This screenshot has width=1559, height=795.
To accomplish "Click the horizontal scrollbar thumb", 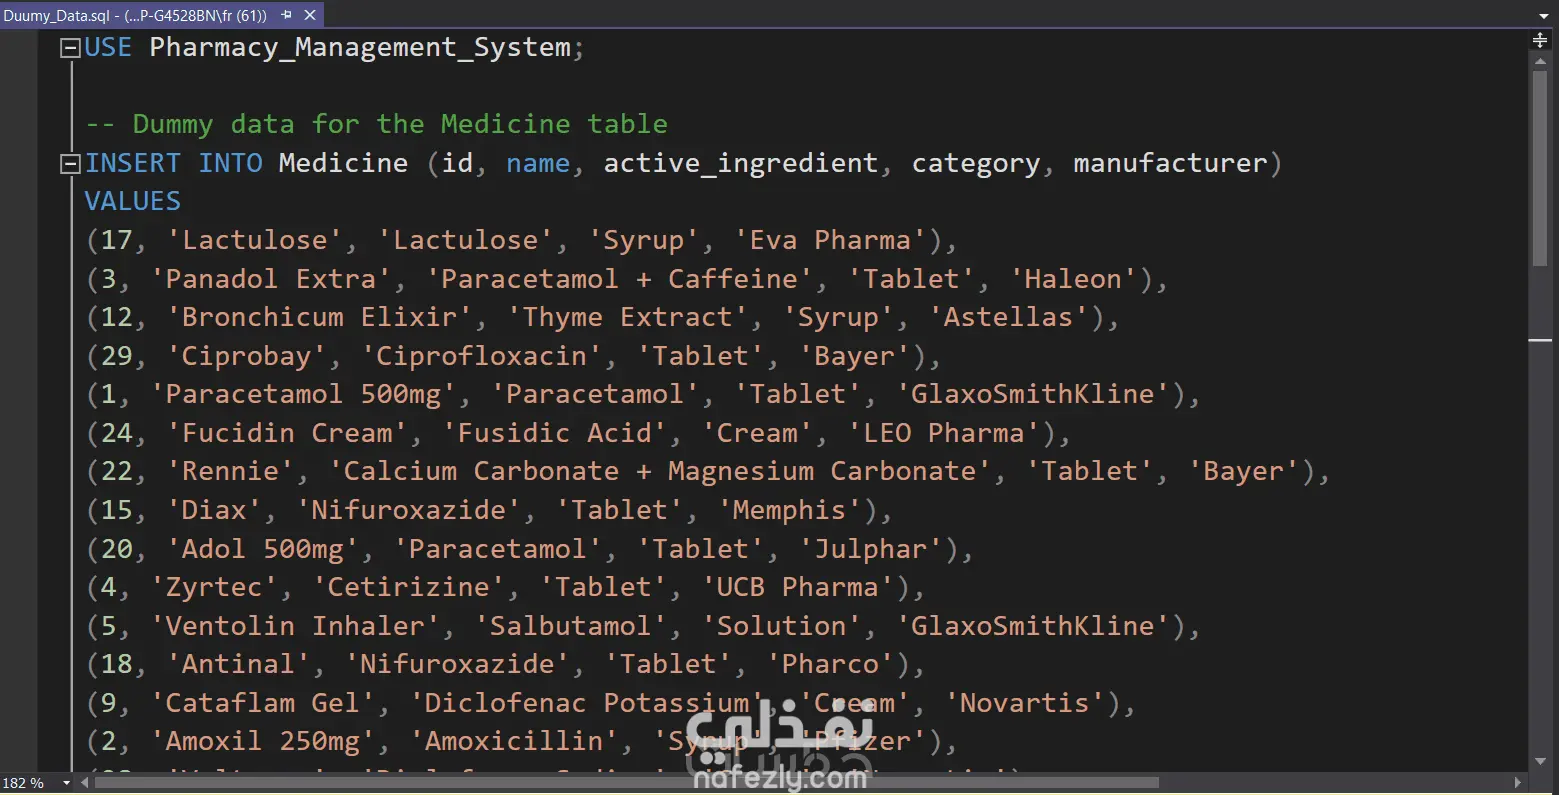I will click(x=626, y=783).
